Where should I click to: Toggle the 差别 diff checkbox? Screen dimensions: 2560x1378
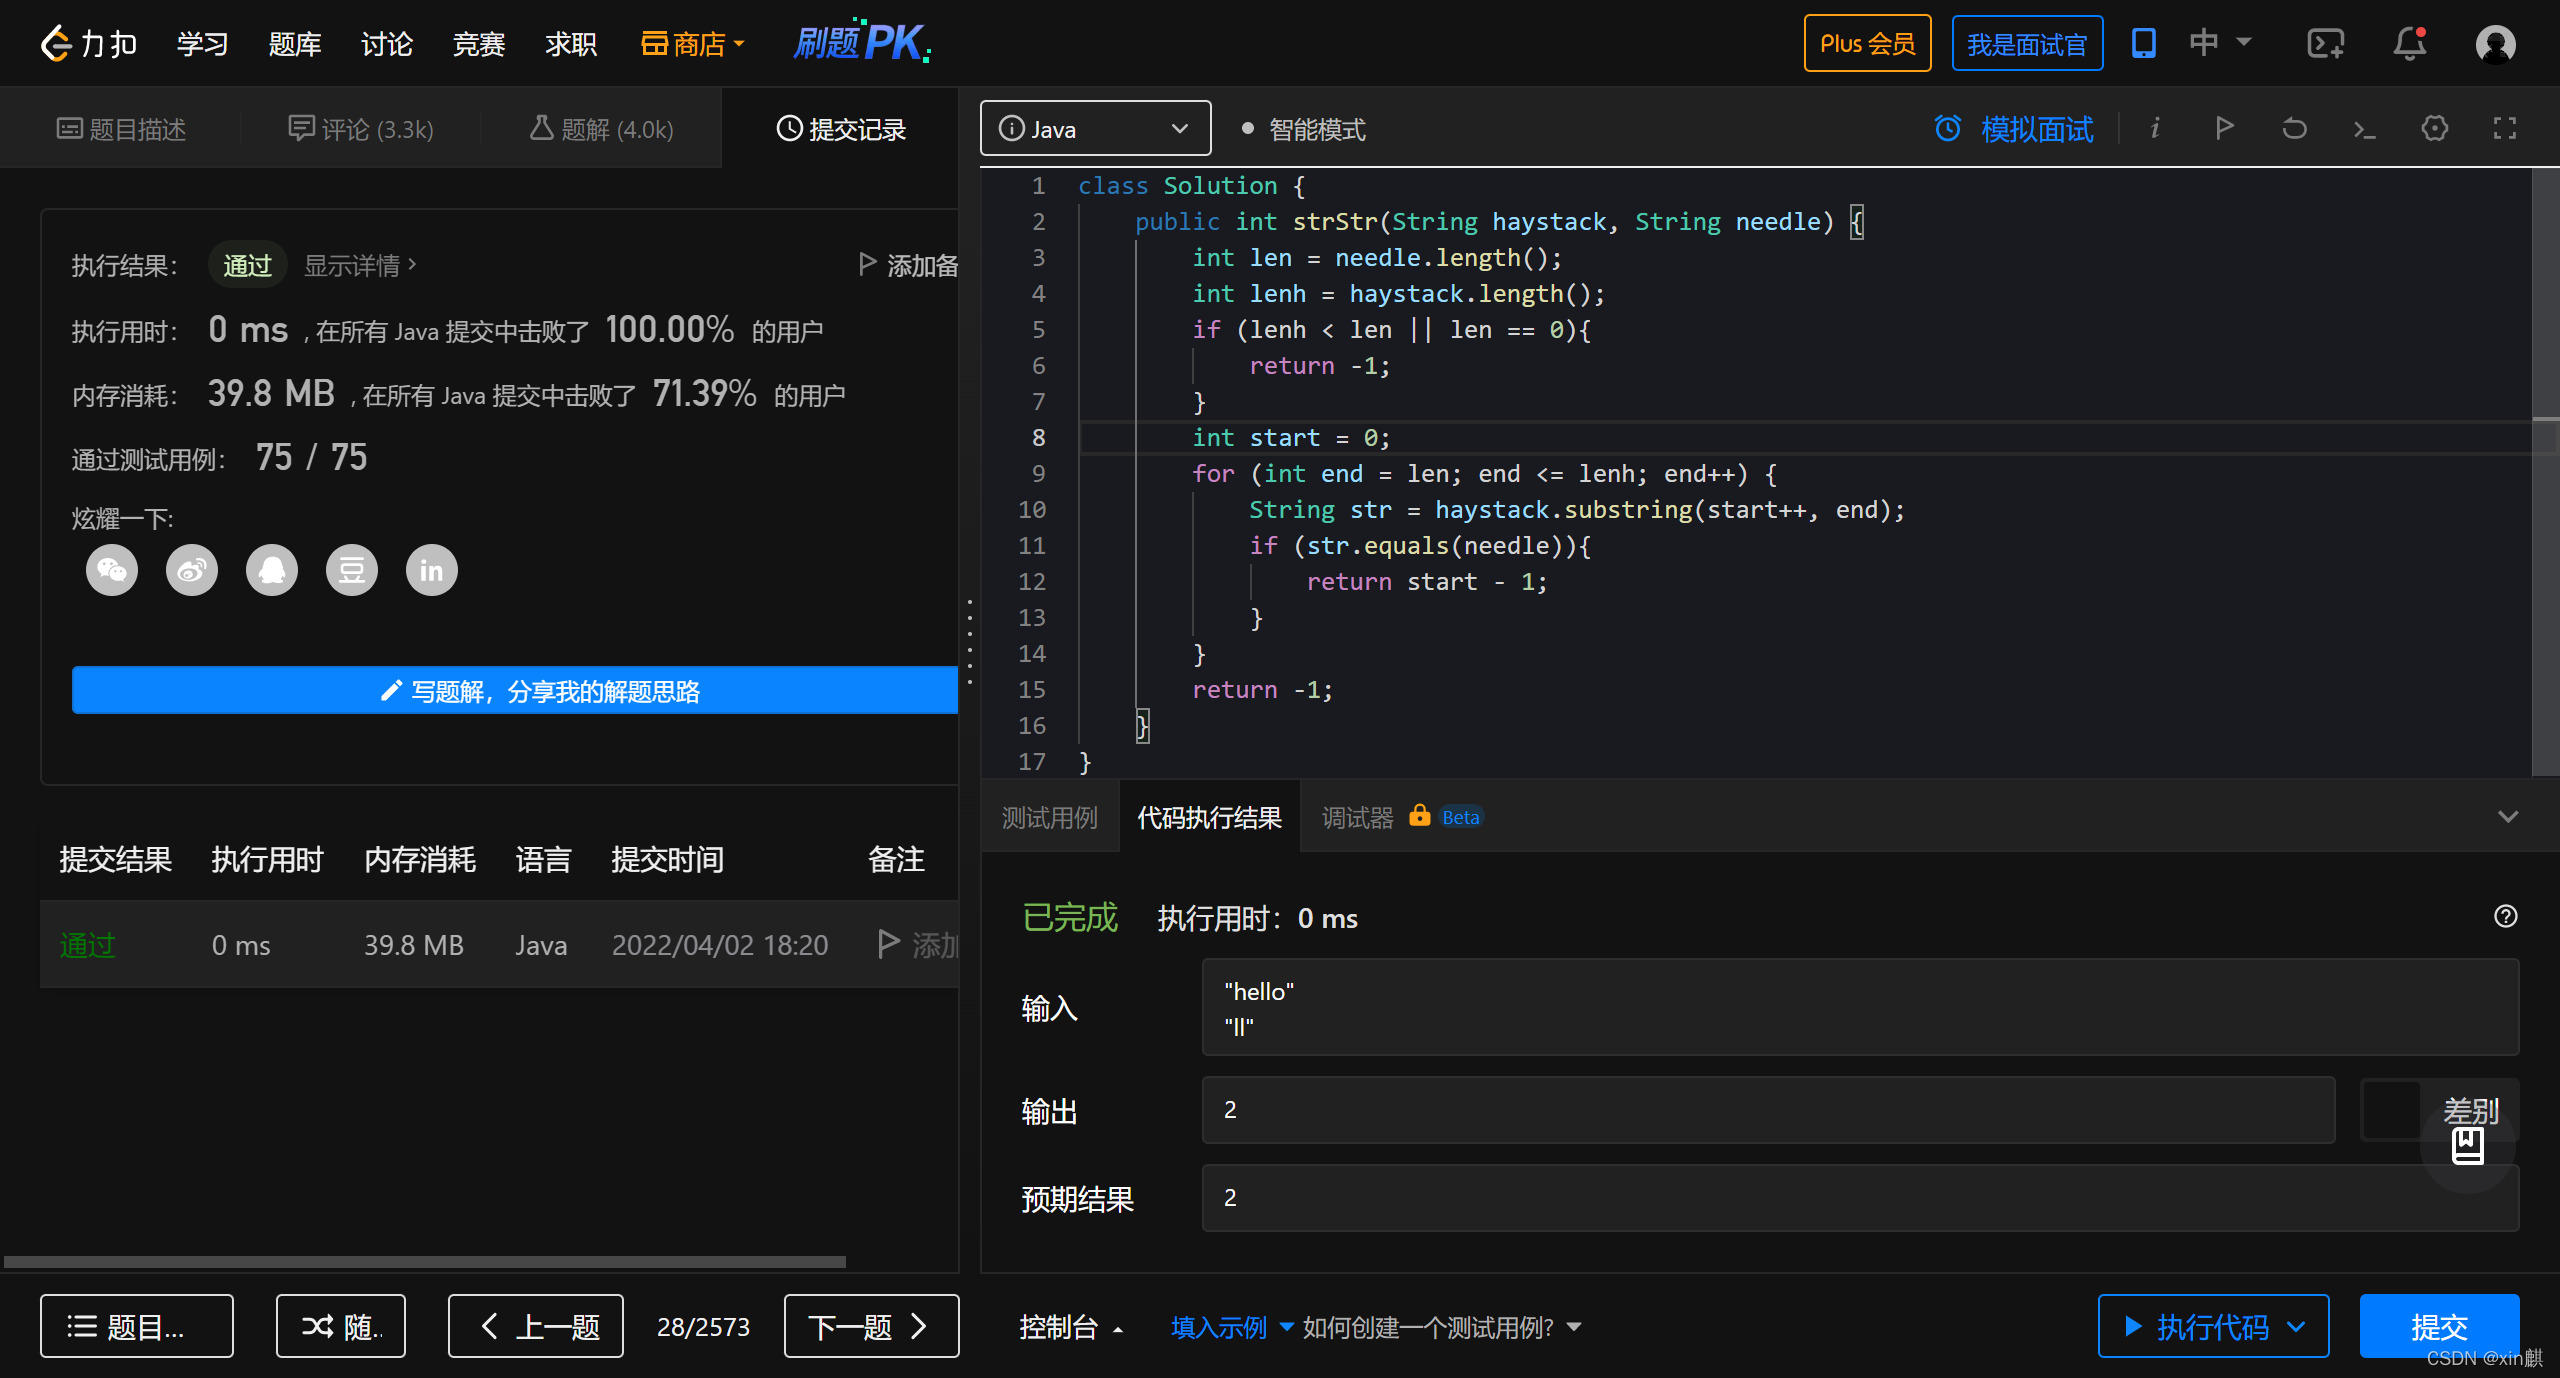[2390, 1109]
